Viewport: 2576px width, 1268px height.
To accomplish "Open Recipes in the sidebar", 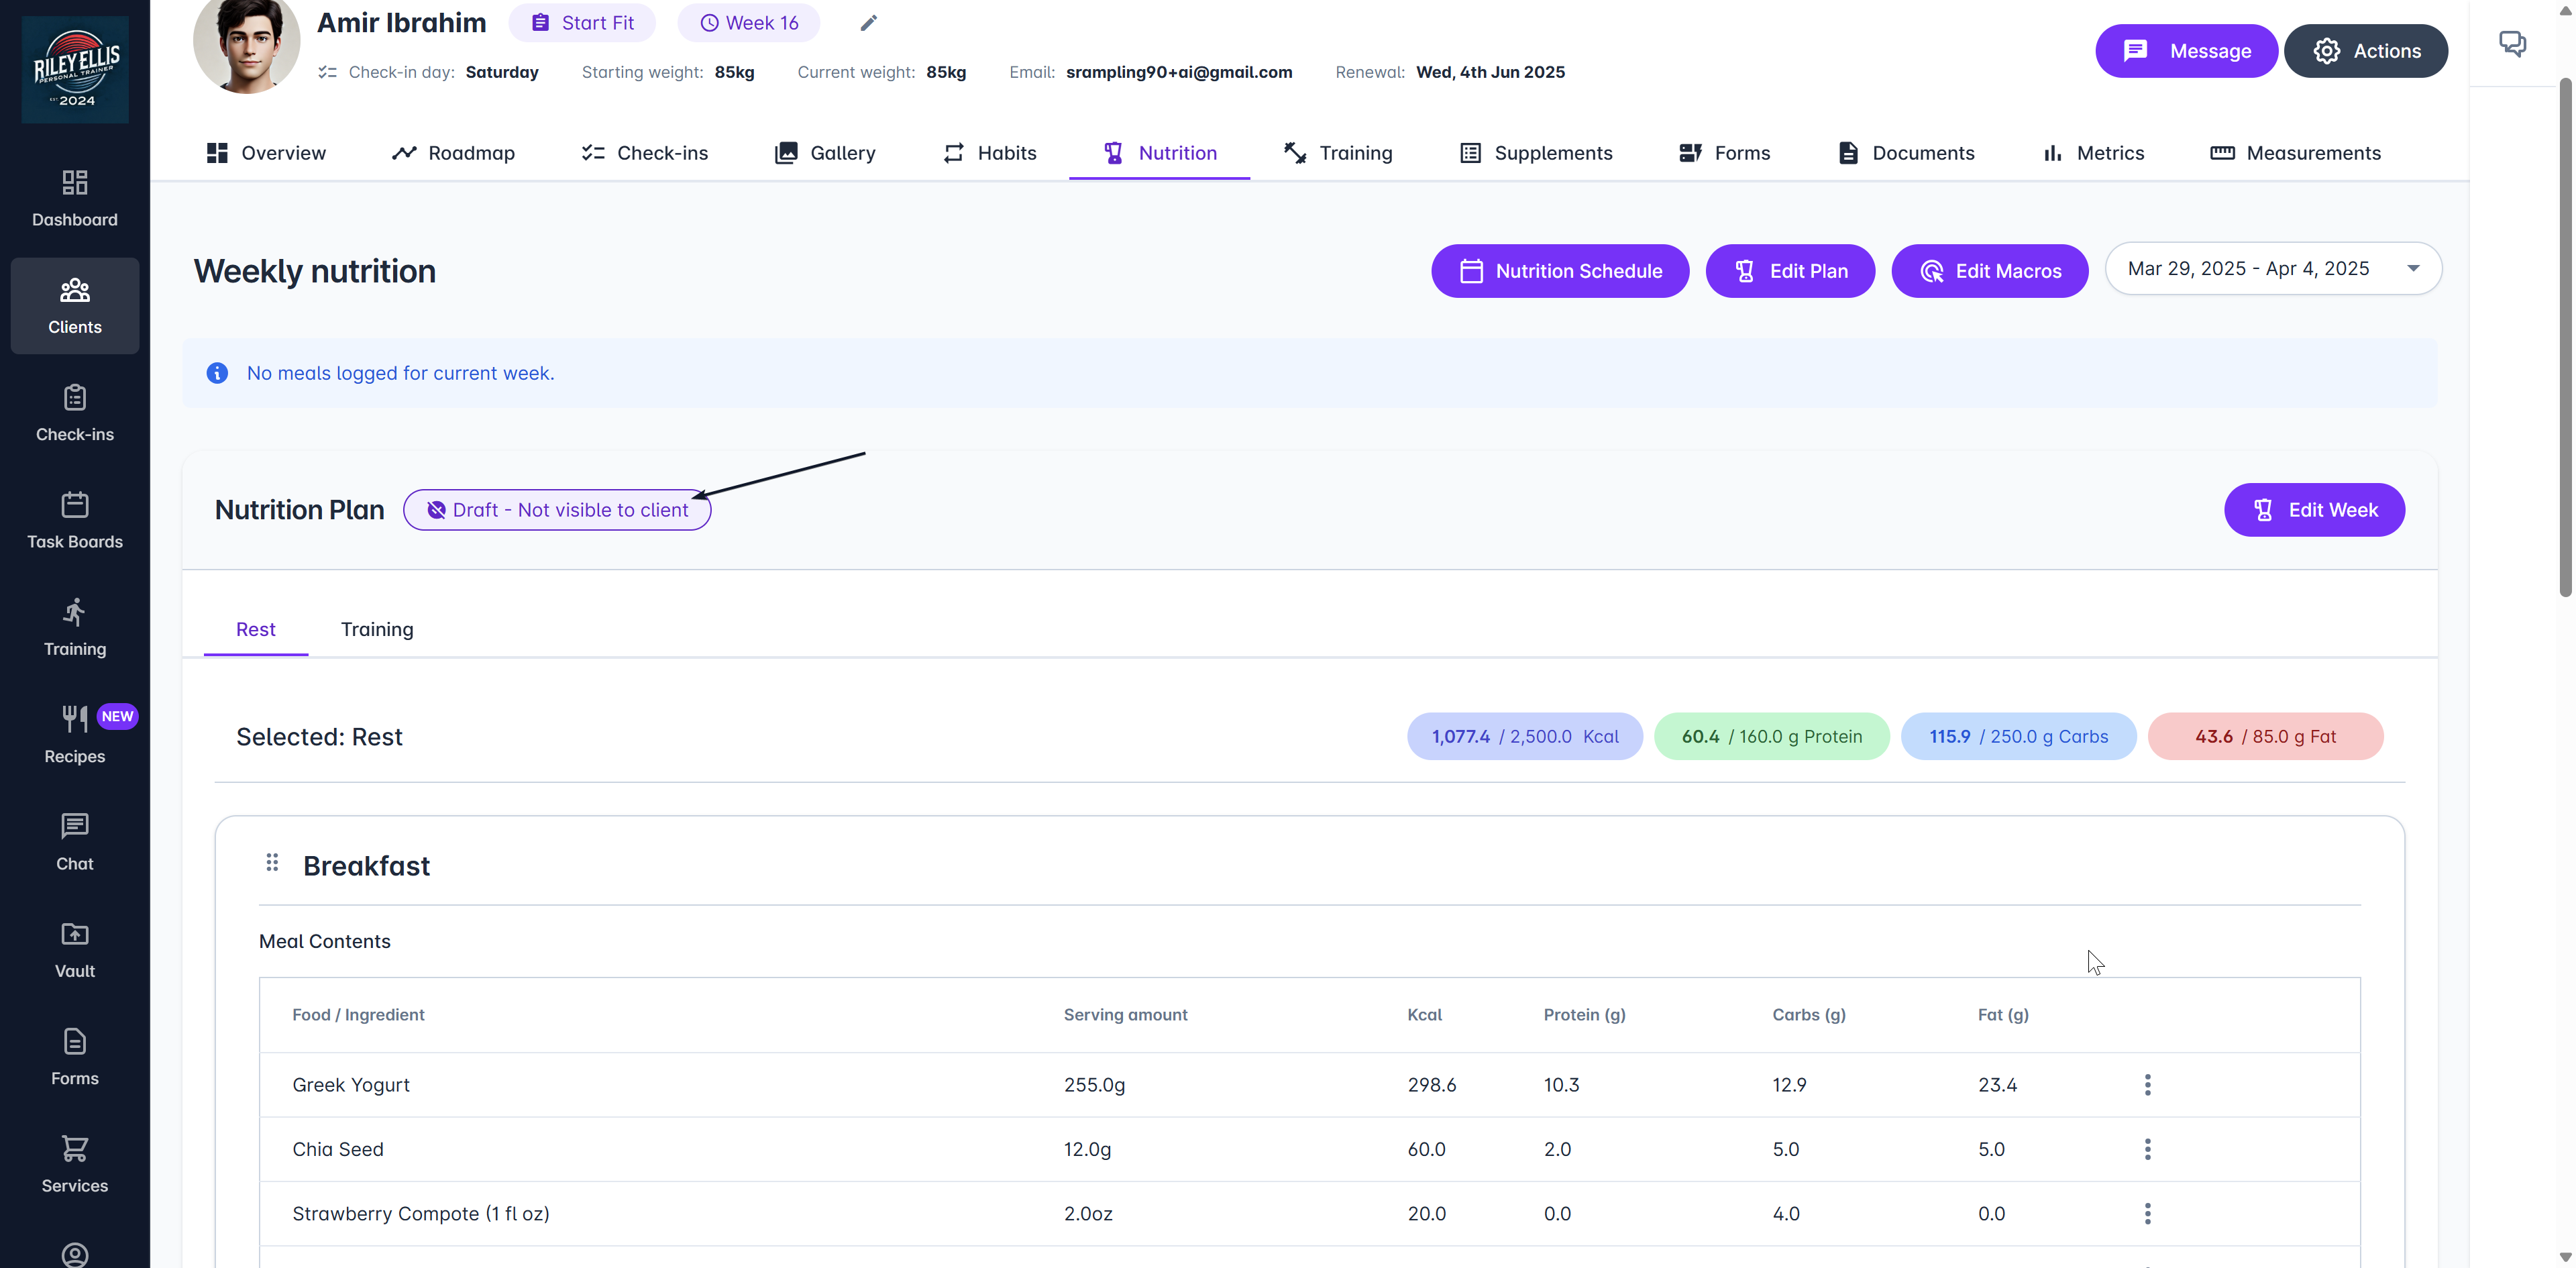I will point(74,735).
